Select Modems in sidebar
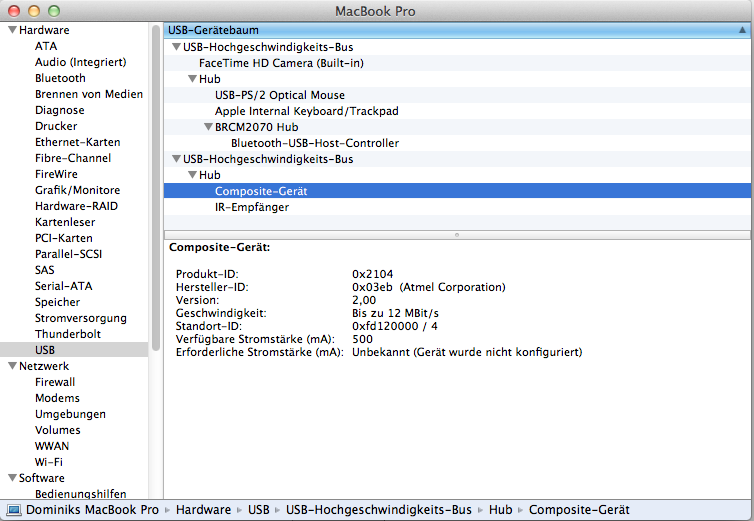 click(57, 398)
